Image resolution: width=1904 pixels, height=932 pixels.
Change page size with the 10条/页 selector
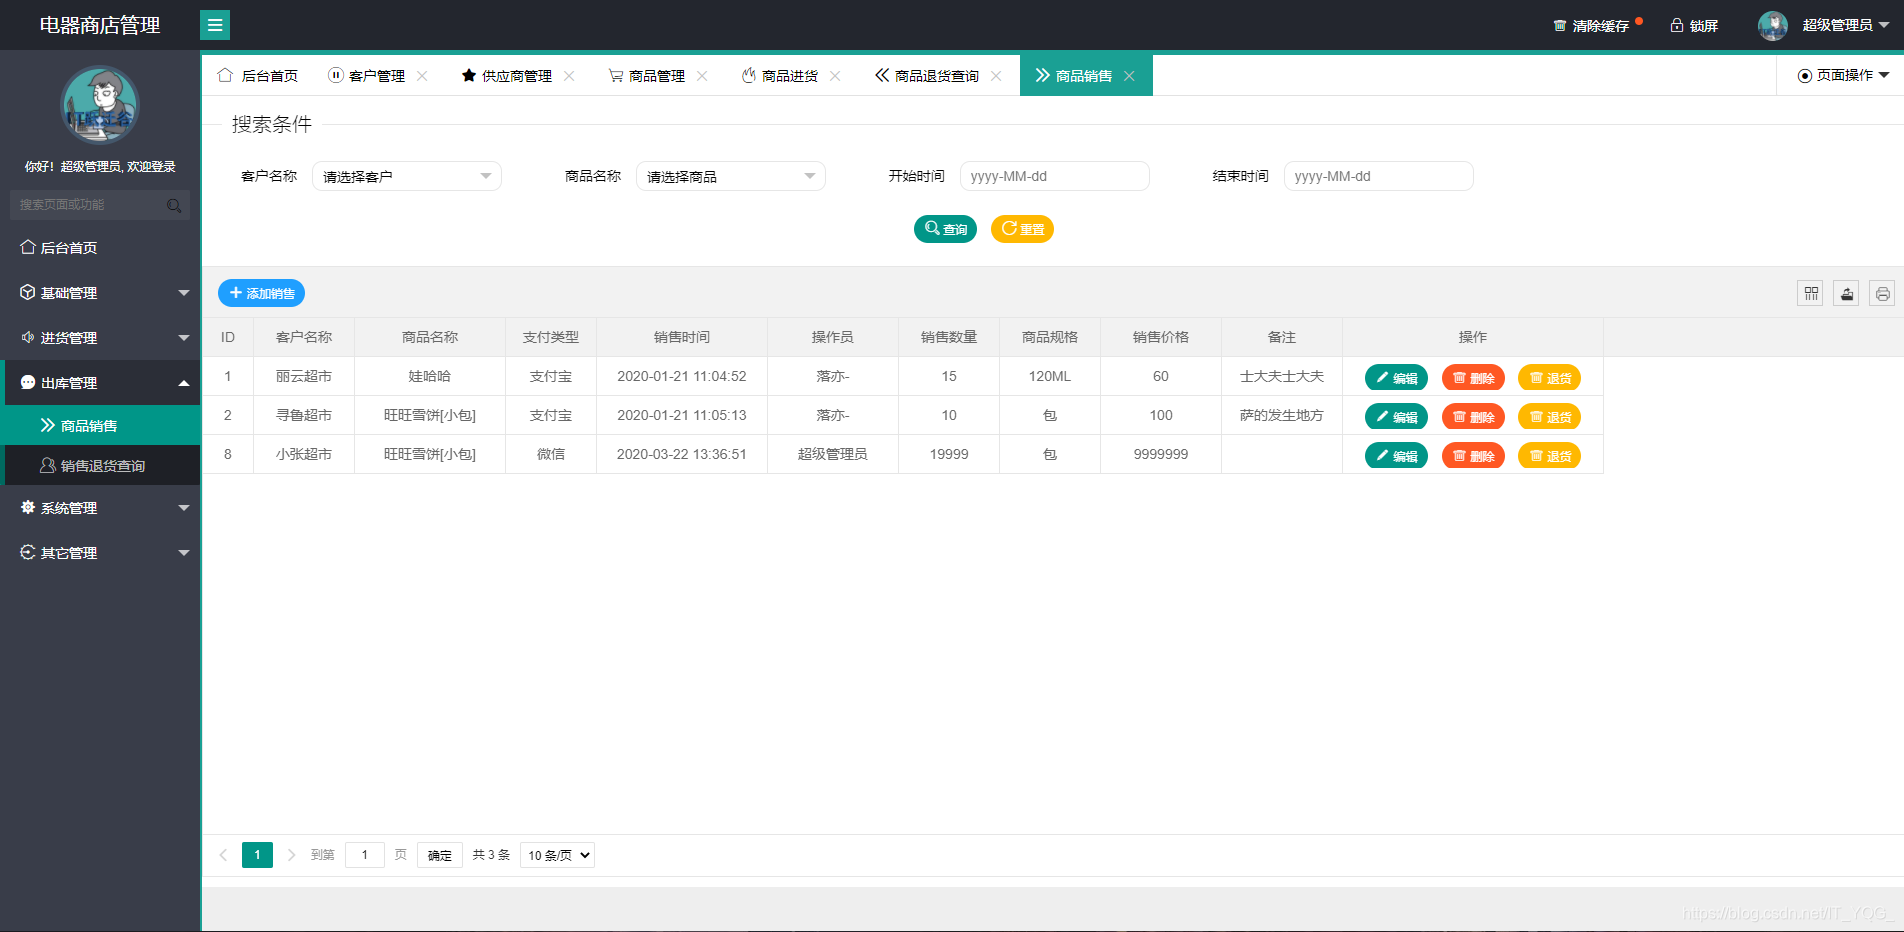[556, 855]
